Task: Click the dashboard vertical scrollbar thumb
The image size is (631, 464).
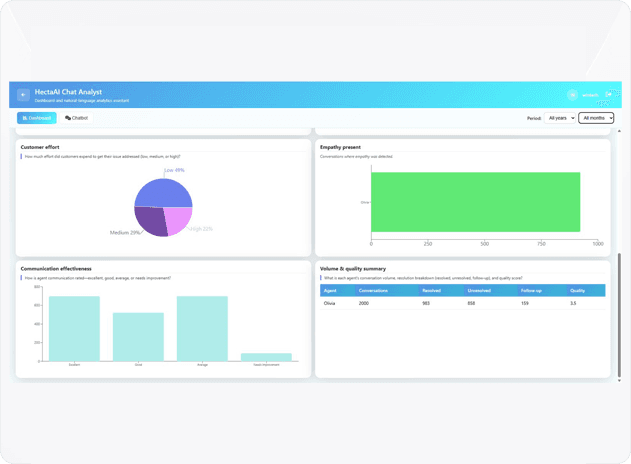Action: [x=619, y=314]
